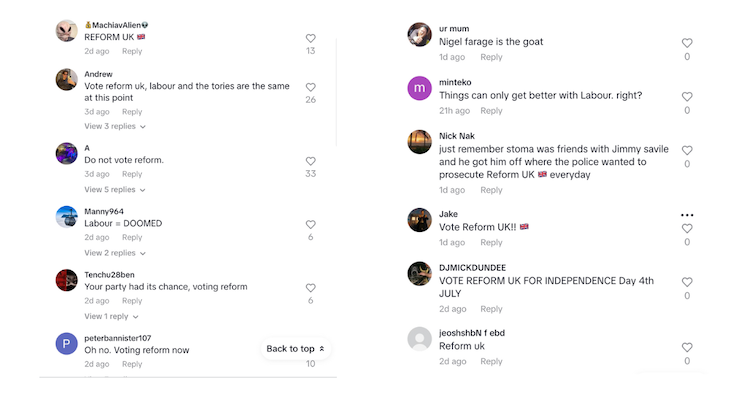Screen dimensions: 750x394
Task: Expand "View 1 reply" under Tenchu28ben's comment
Action: tap(111, 317)
